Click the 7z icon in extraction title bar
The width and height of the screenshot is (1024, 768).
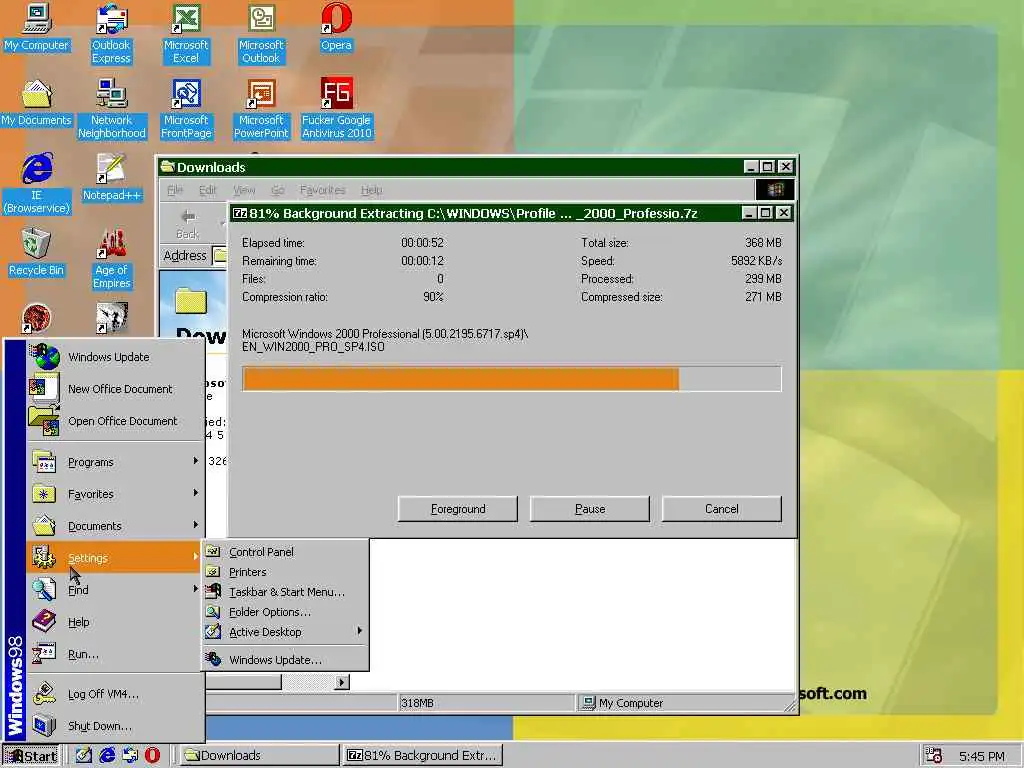click(240, 213)
